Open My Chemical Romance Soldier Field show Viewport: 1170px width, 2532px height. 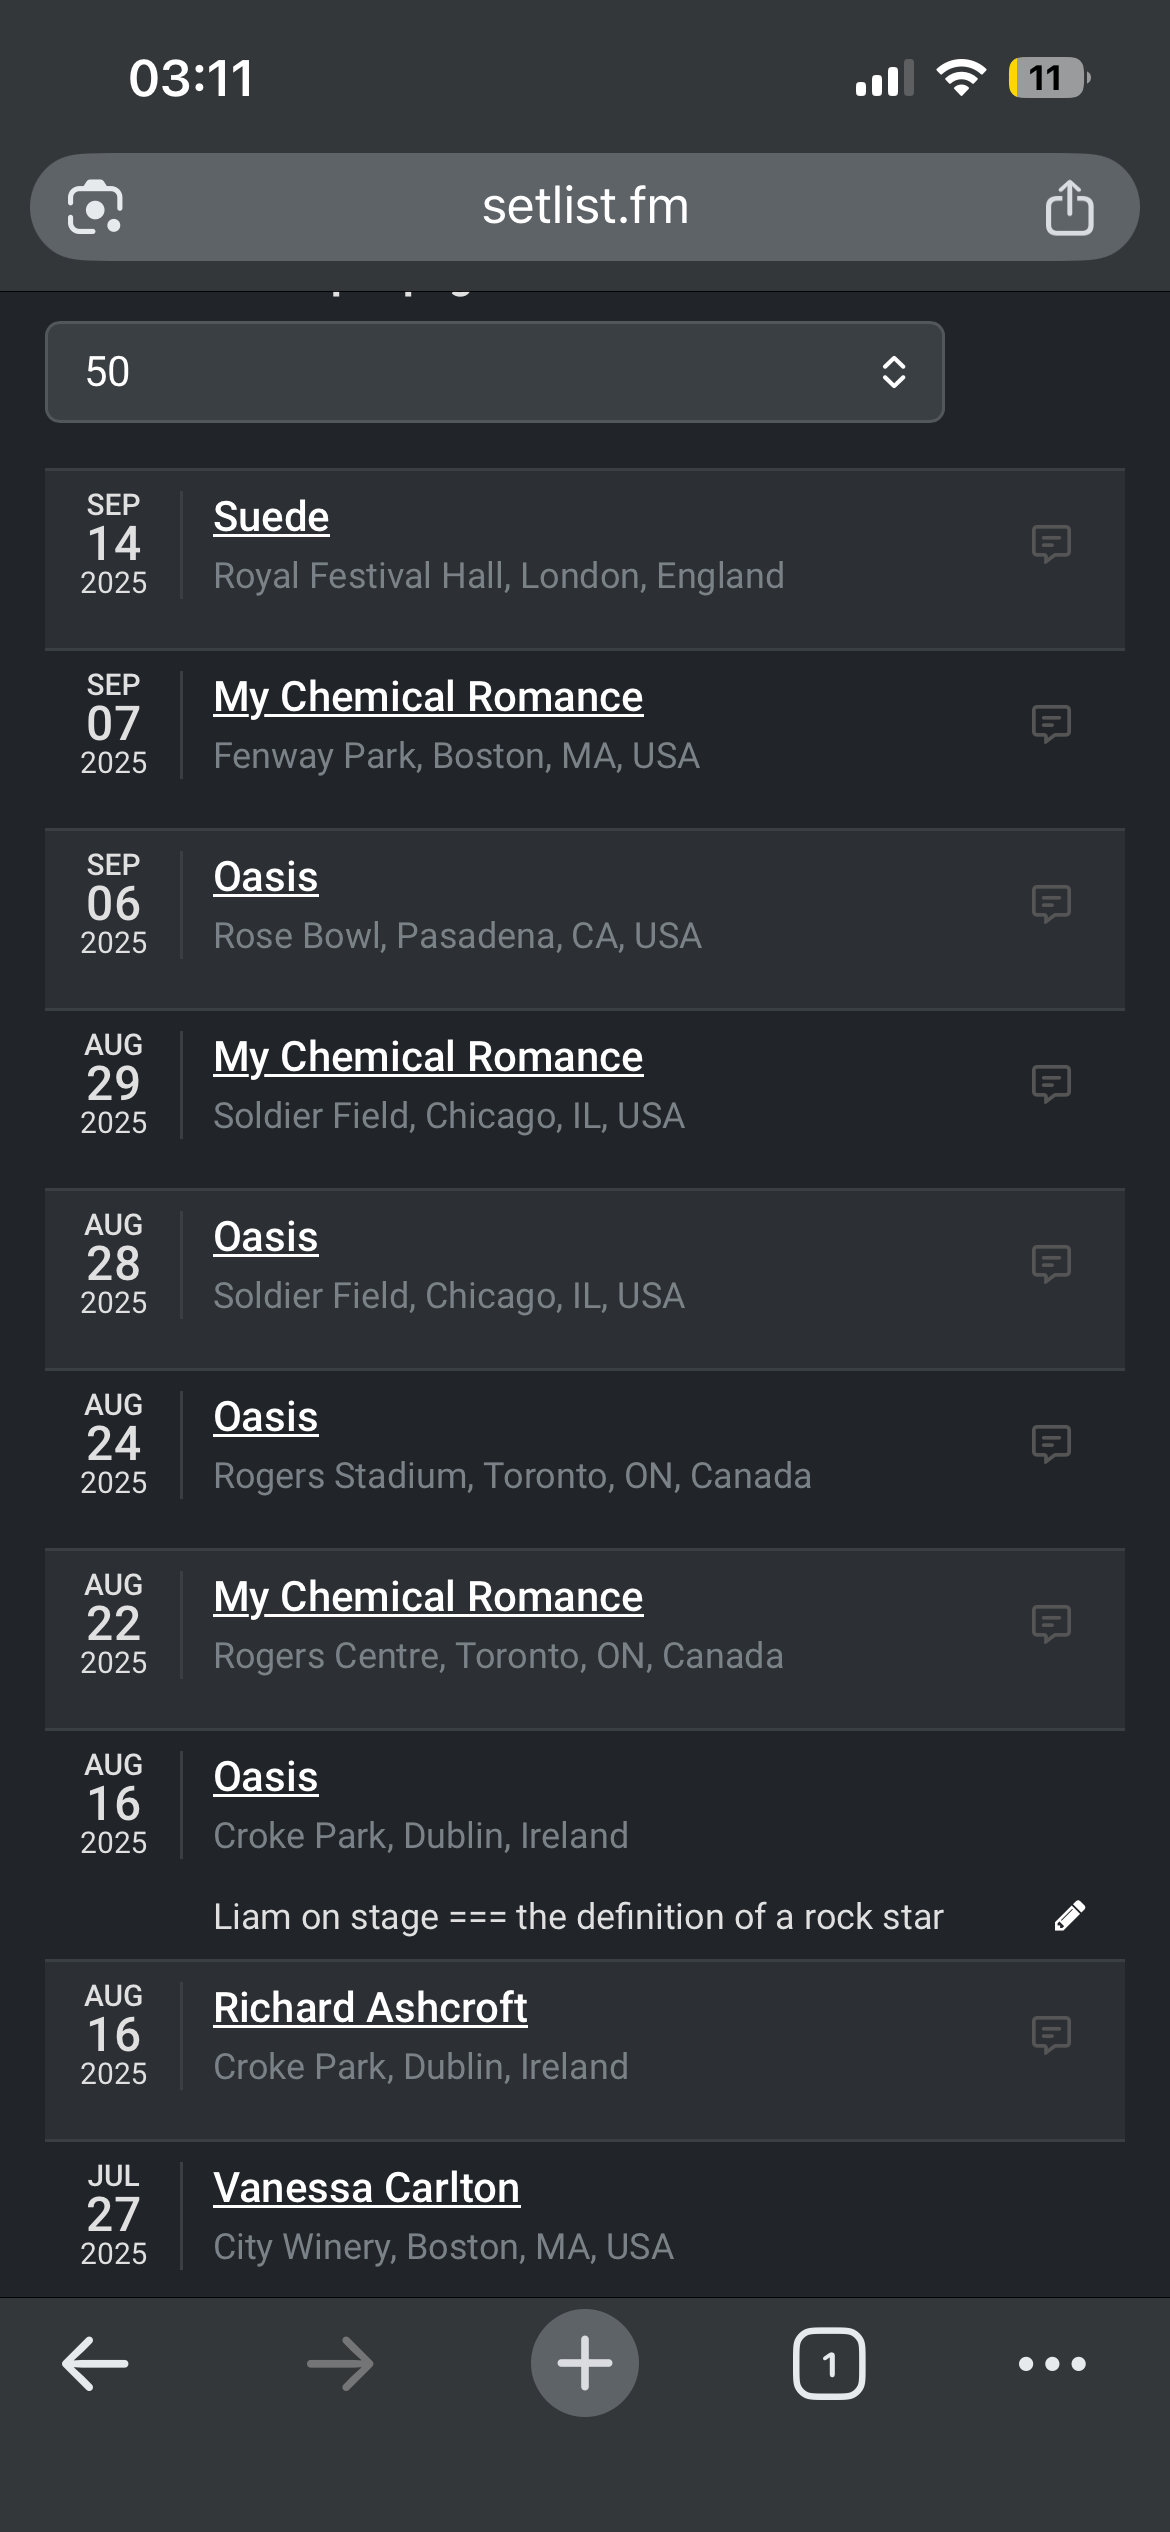(x=428, y=1057)
